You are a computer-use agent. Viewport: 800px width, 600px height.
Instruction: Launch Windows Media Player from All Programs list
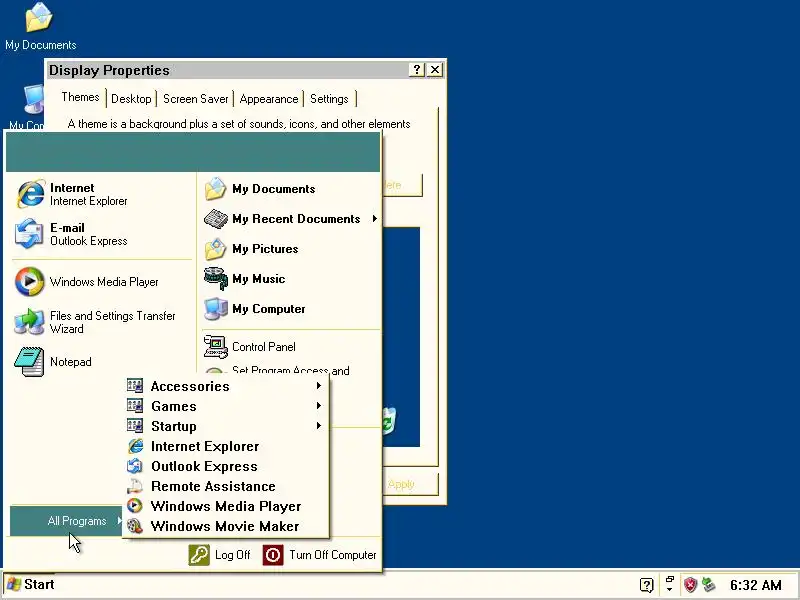click(226, 506)
